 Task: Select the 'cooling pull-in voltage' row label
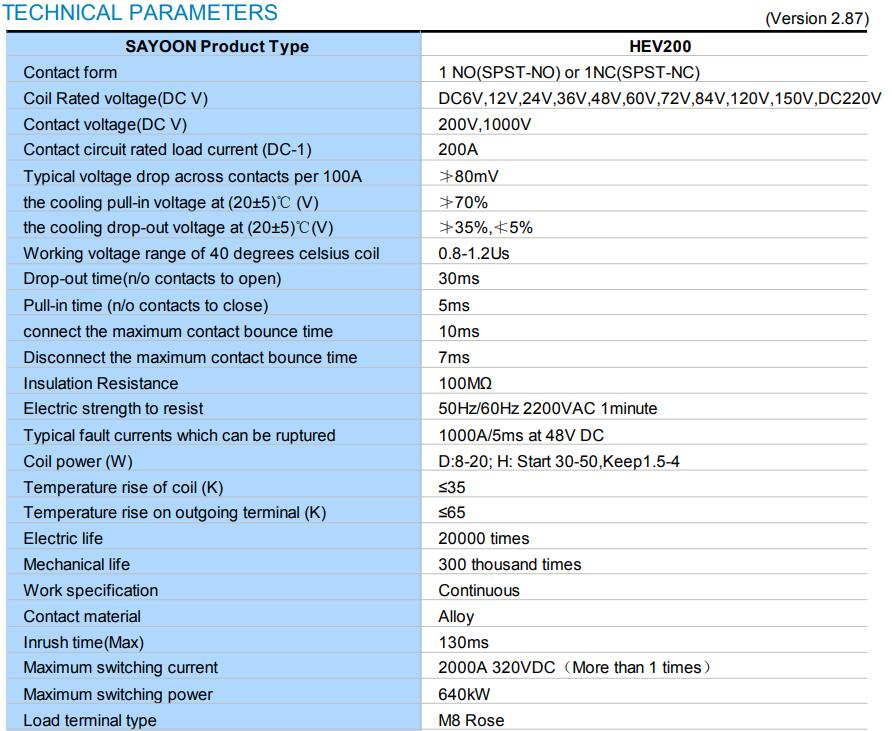171,203
